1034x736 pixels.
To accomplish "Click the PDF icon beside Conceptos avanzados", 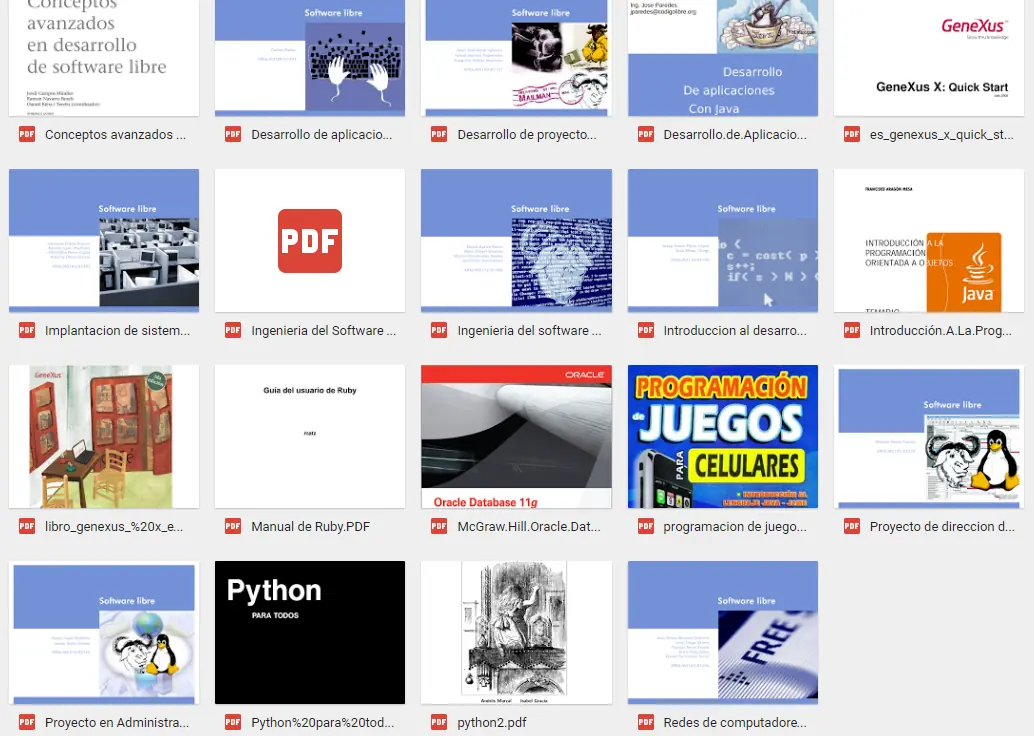I will [26, 135].
